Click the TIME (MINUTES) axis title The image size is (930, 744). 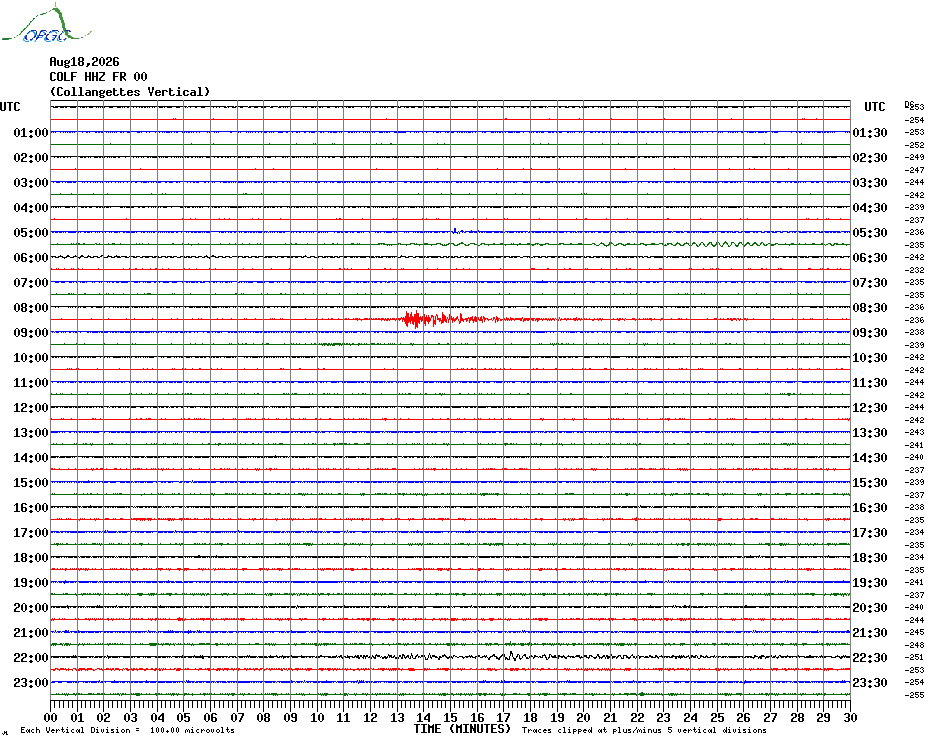[x=462, y=729]
